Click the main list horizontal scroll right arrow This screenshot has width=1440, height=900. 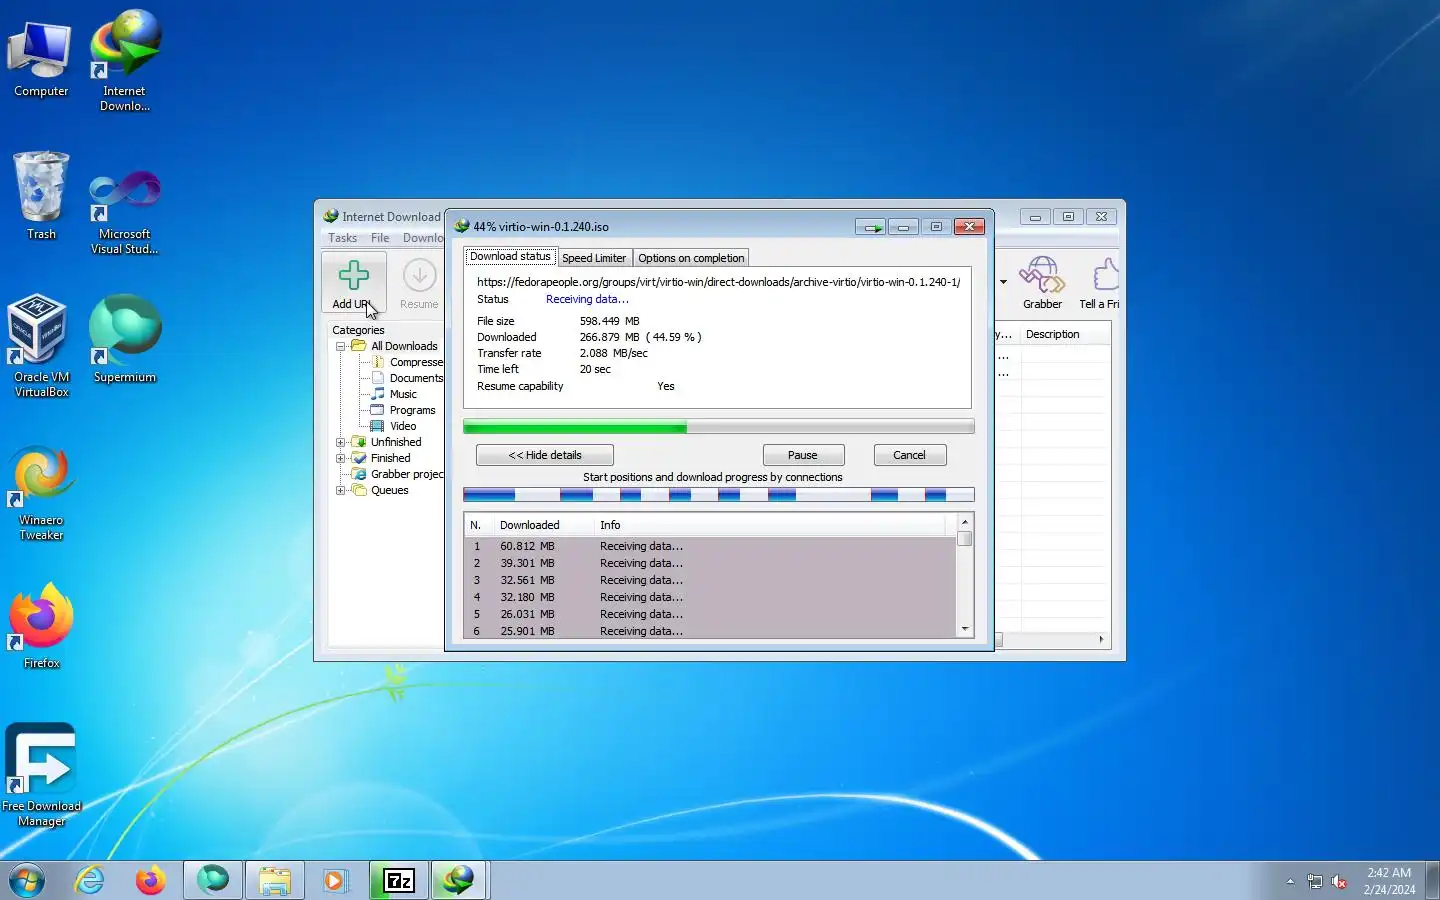tap(1101, 639)
